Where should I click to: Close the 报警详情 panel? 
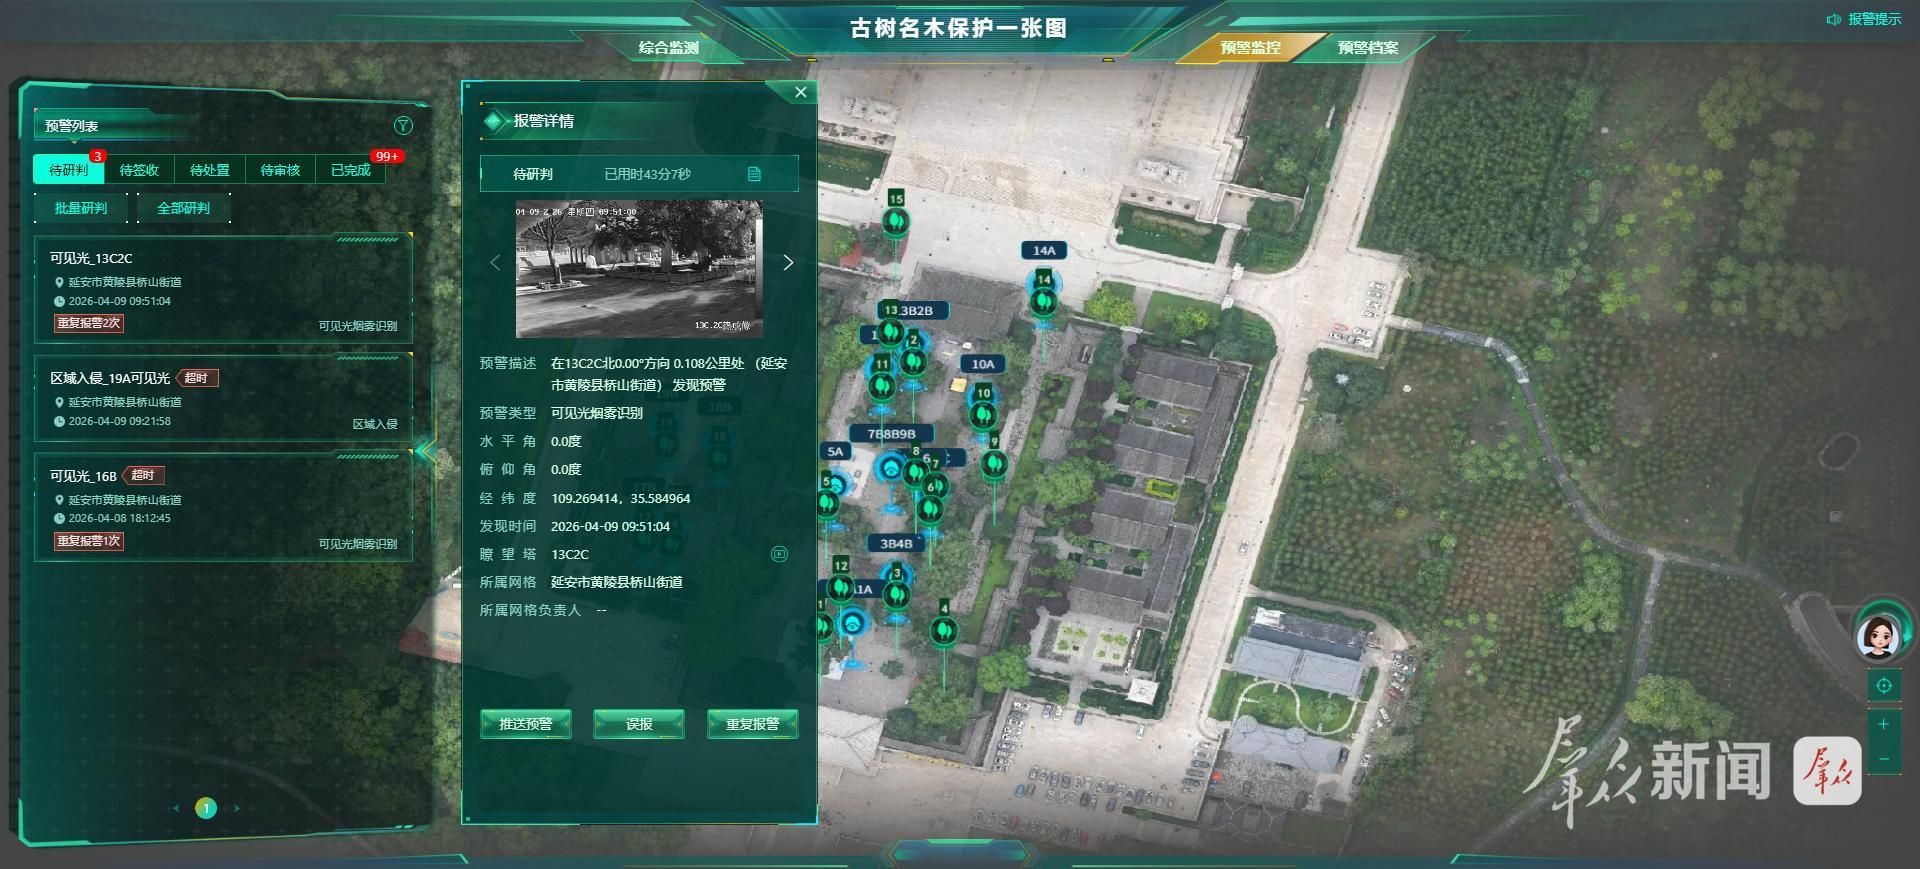(800, 92)
